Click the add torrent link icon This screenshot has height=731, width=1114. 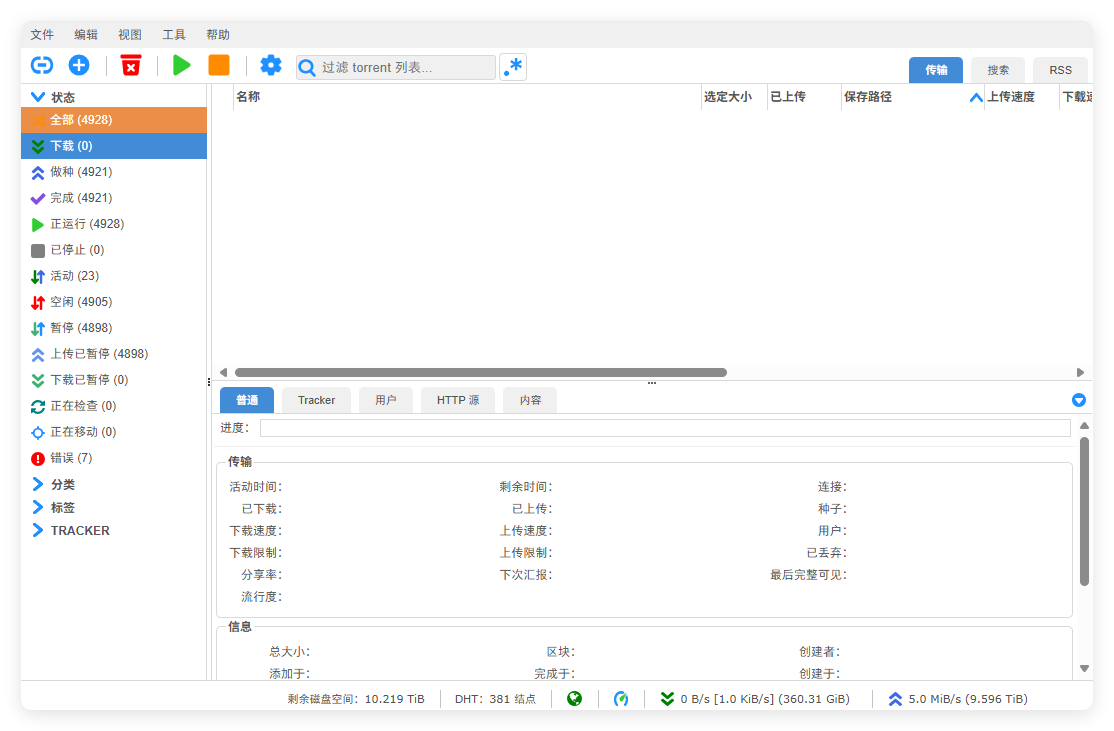[x=42, y=65]
